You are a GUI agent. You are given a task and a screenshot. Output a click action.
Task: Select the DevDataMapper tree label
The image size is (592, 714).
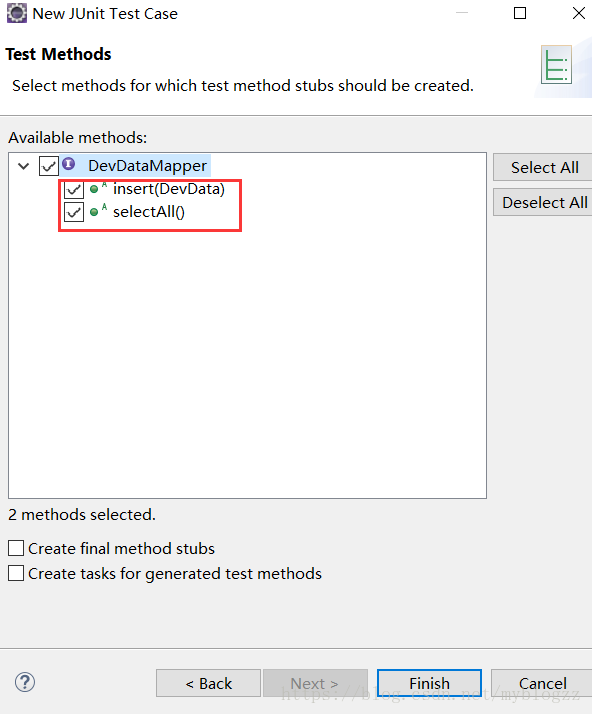(x=148, y=166)
